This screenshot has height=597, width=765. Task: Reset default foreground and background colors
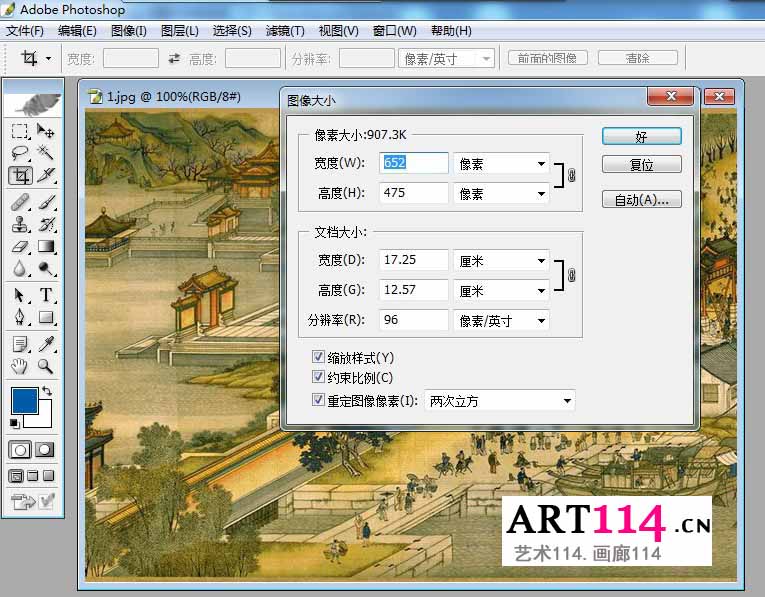point(14,423)
